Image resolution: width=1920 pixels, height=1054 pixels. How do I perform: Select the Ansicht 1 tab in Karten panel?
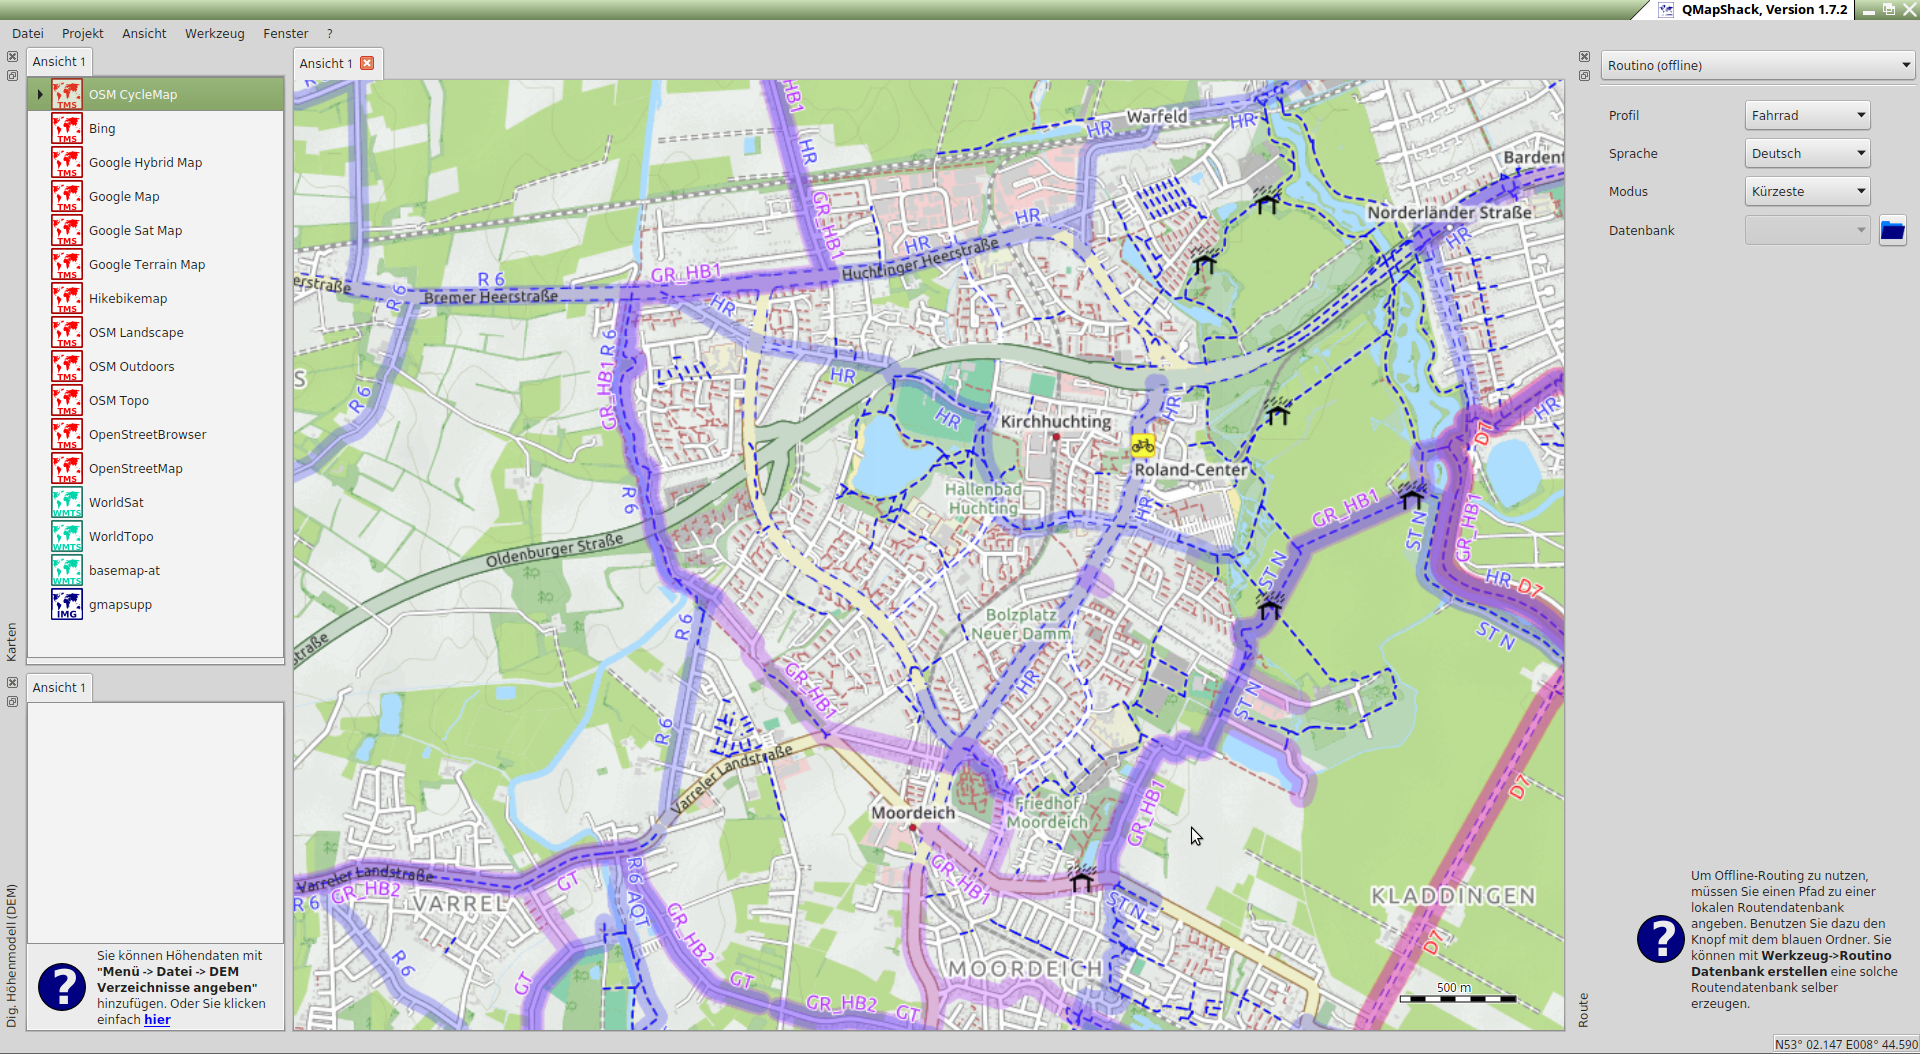59,61
